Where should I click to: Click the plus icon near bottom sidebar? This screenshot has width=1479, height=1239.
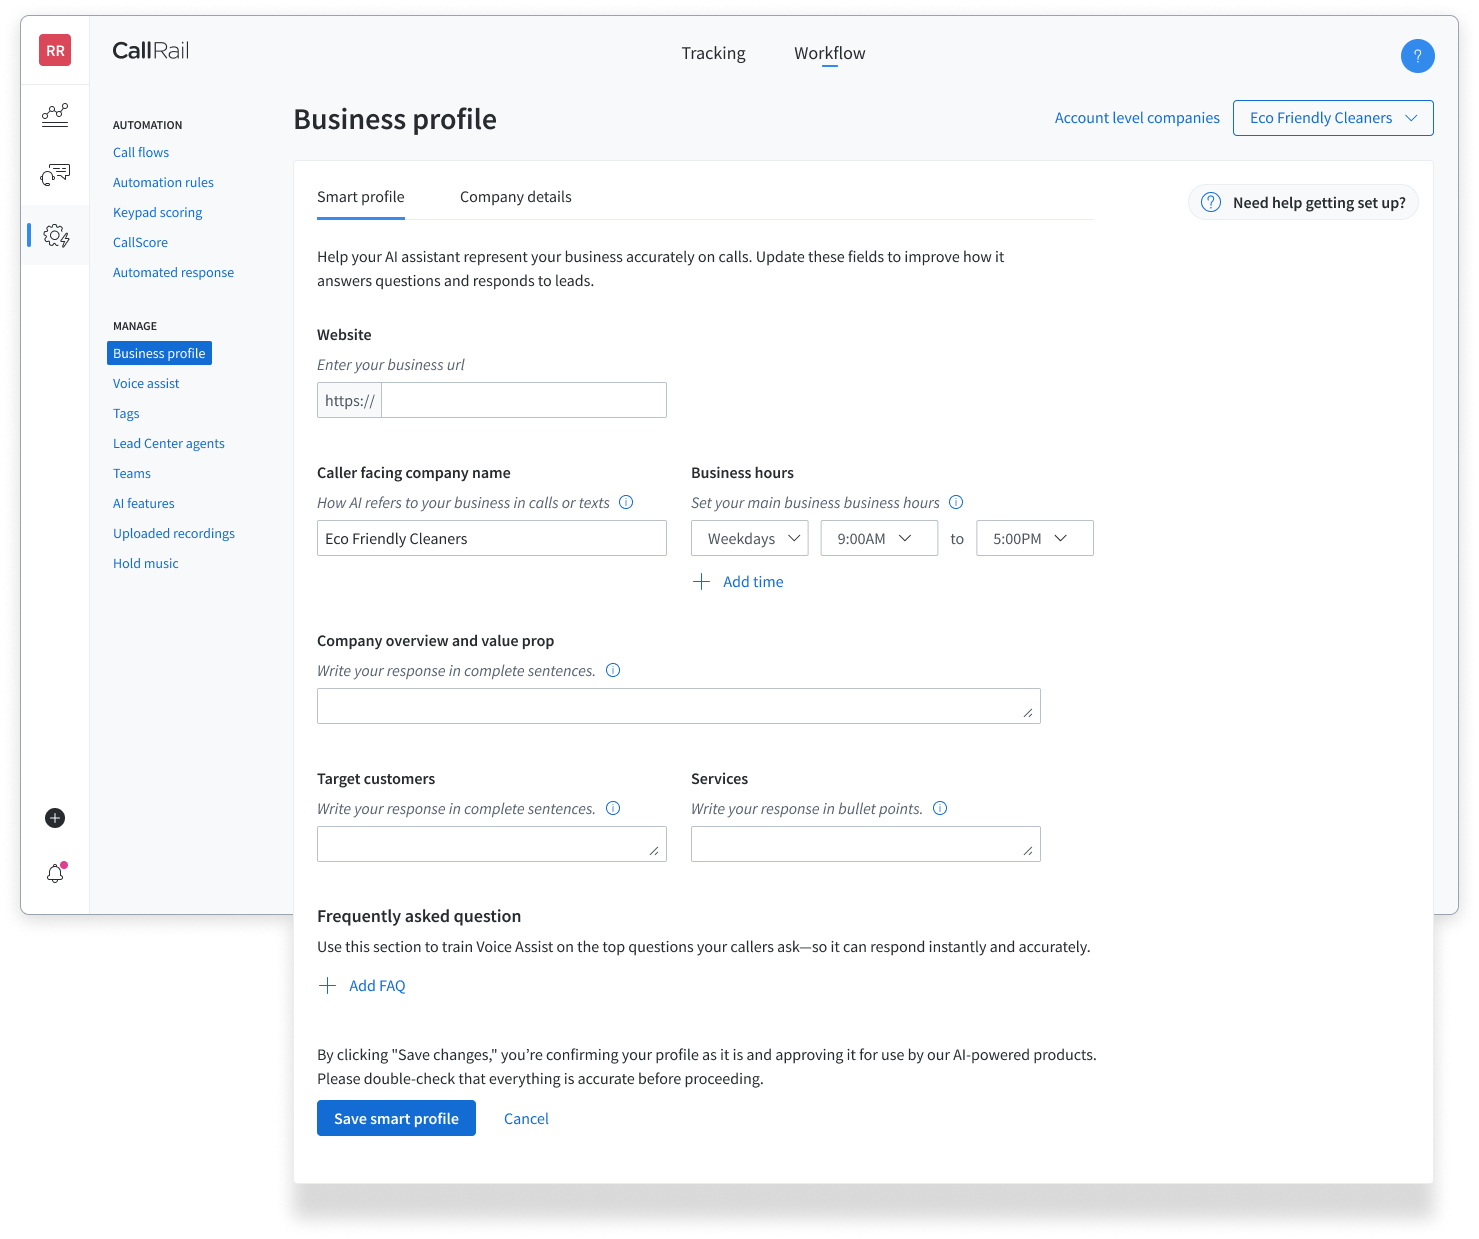(54, 818)
